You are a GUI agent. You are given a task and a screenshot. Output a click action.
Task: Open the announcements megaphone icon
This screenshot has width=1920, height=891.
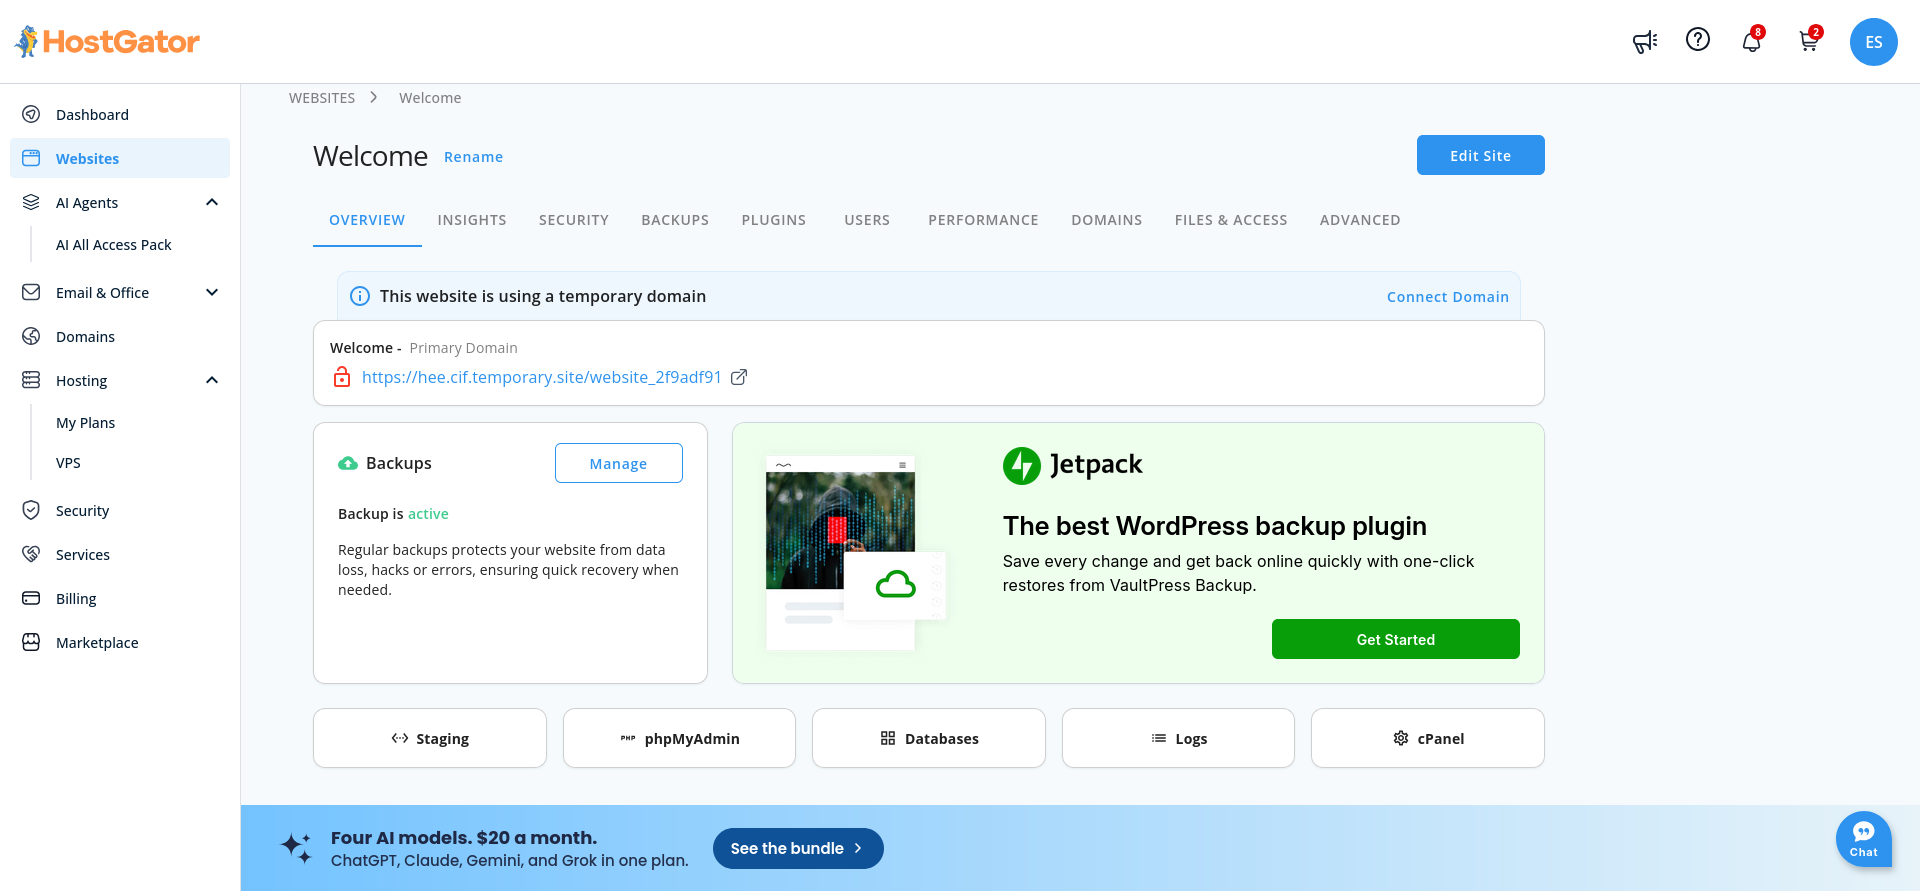(x=1645, y=42)
